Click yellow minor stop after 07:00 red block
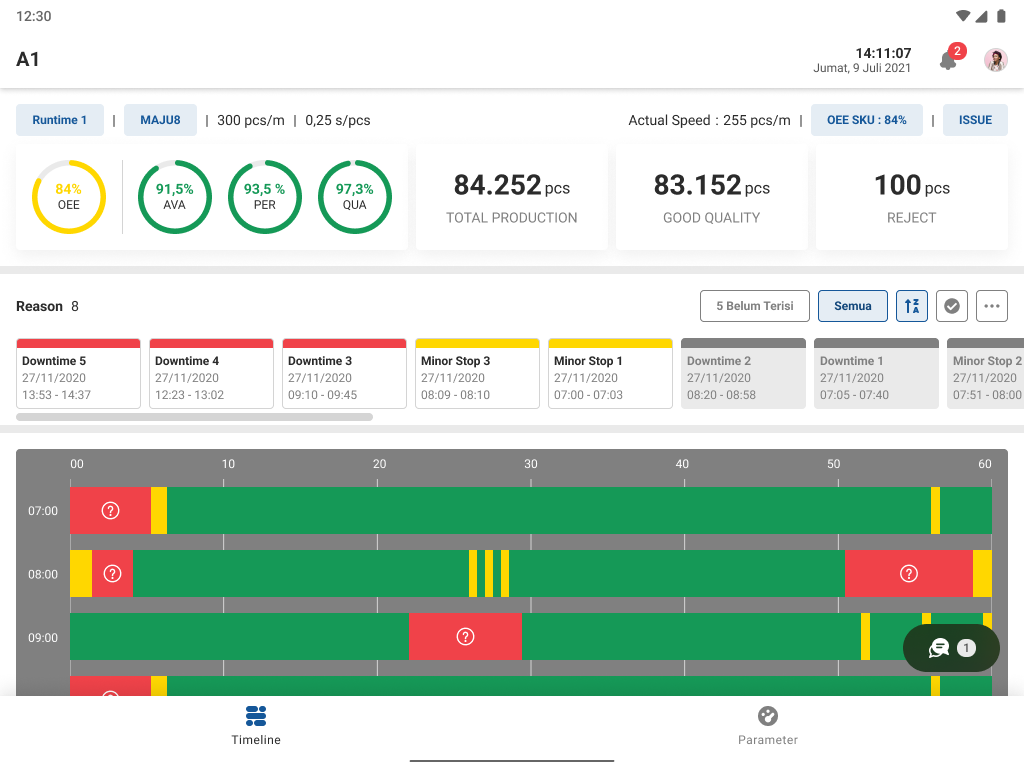The image size is (1024, 768). (159, 510)
